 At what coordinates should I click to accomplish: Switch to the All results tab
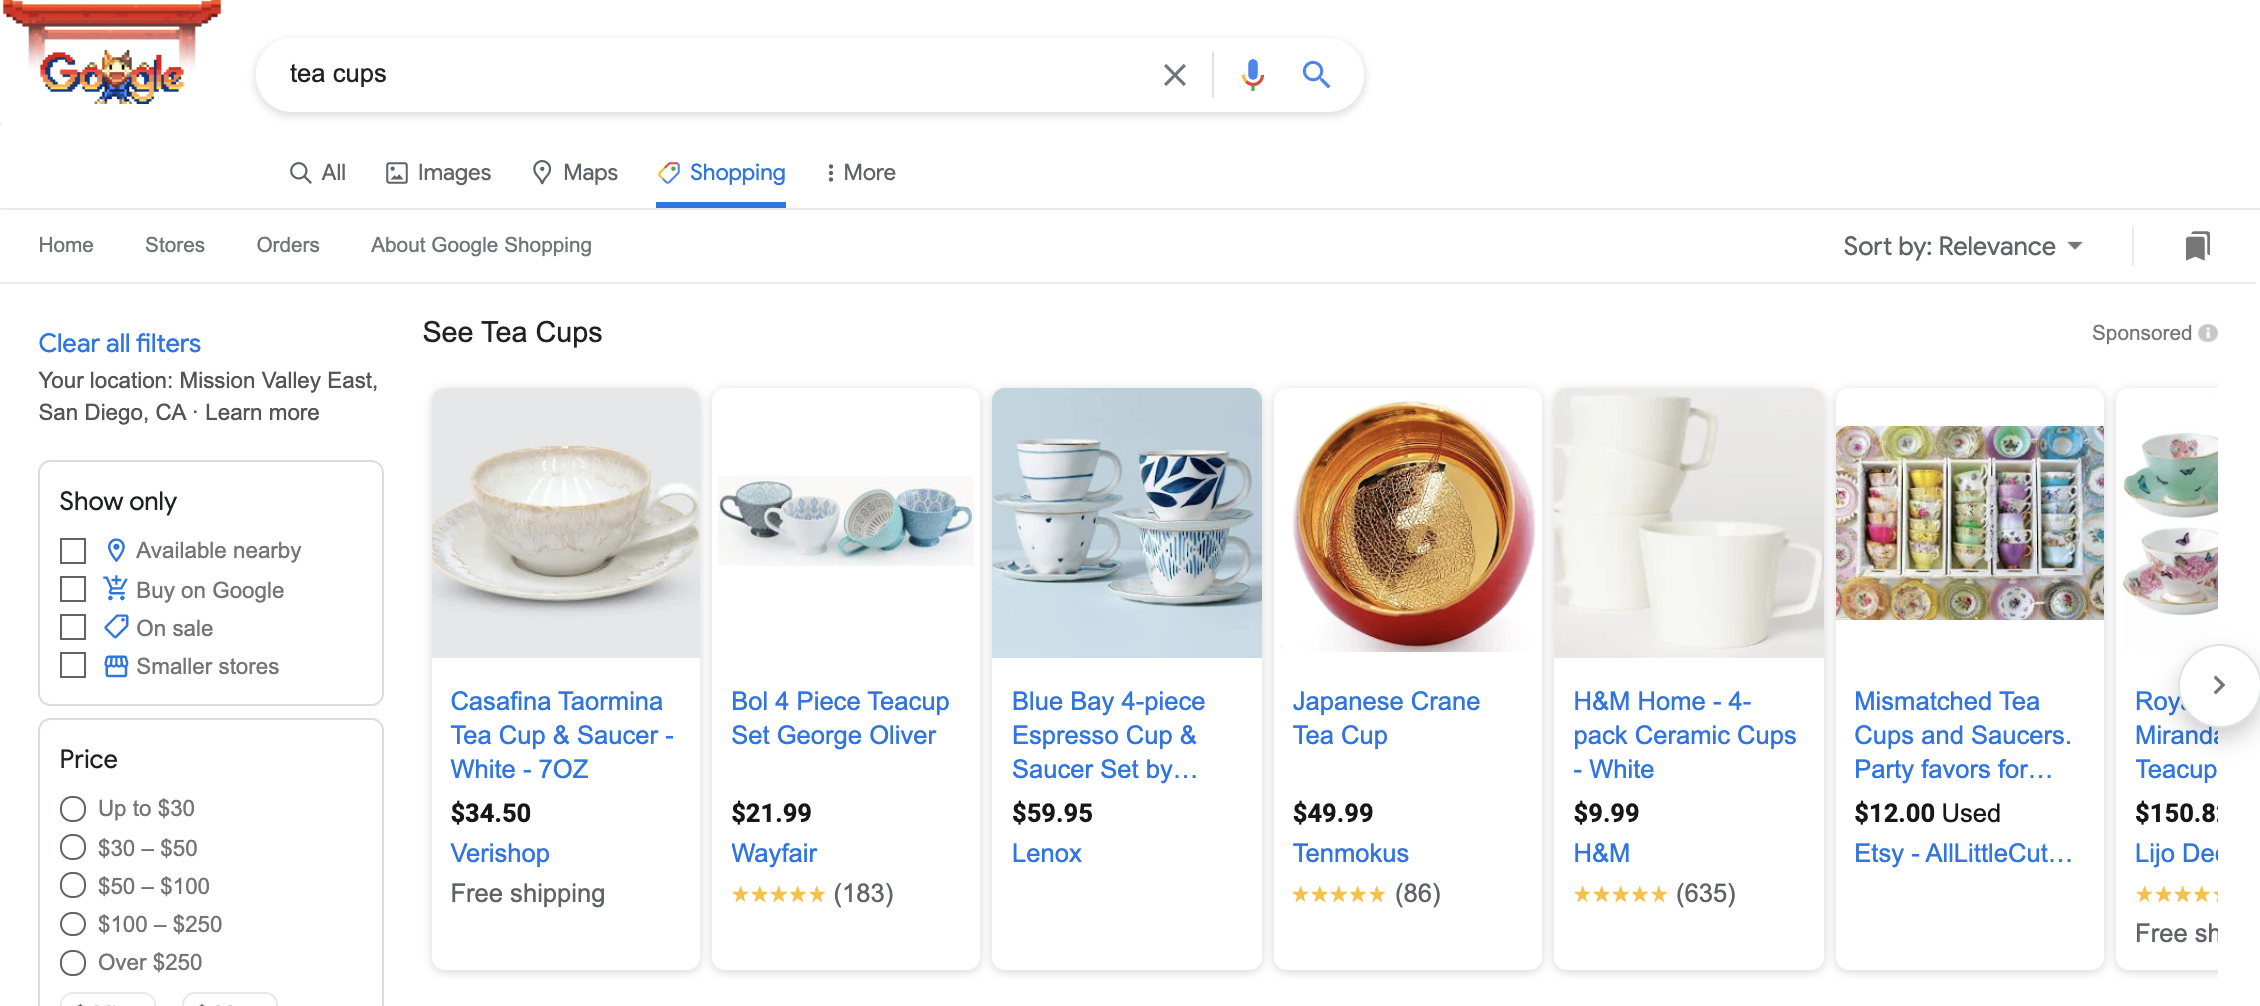click(x=317, y=172)
